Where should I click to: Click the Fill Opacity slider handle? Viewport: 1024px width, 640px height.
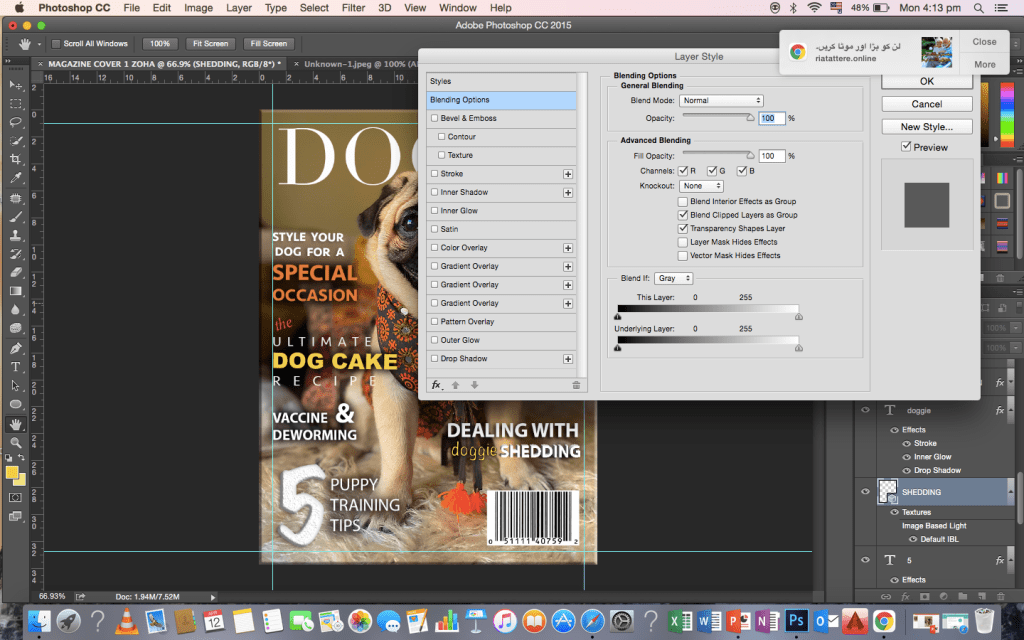tap(750, 154)
